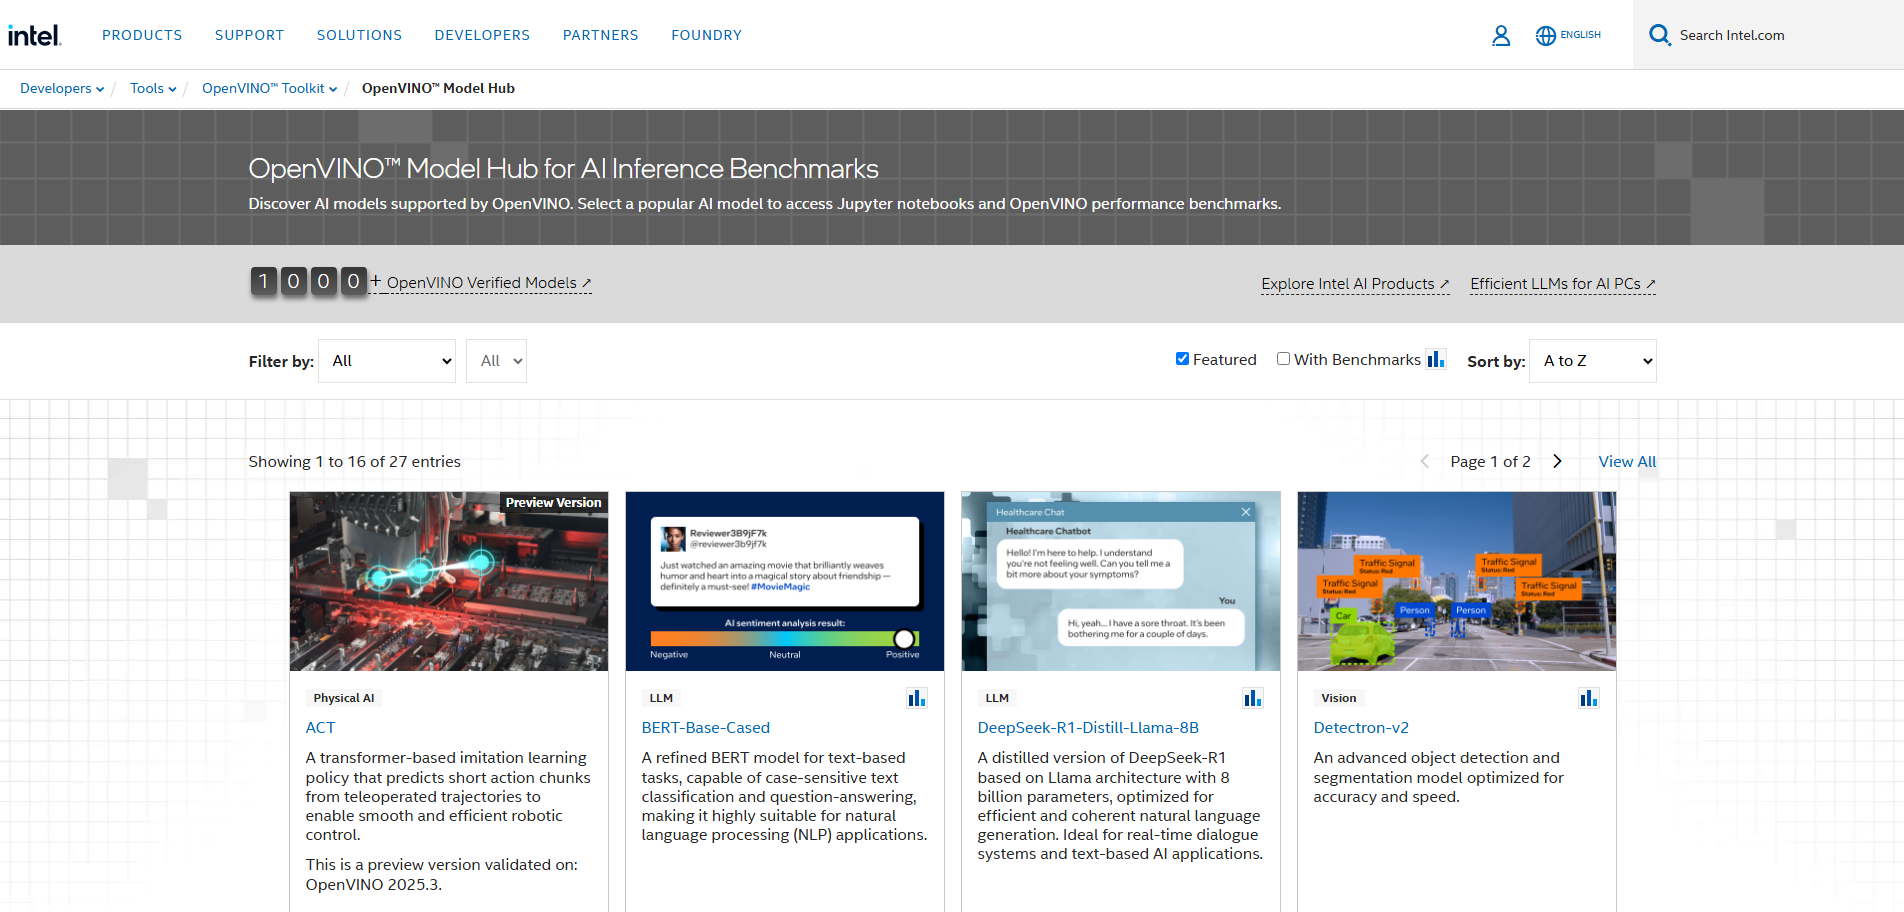Click the LLM tag on DeepSeek card
The image size is (1904, 912).
[997, 698]
